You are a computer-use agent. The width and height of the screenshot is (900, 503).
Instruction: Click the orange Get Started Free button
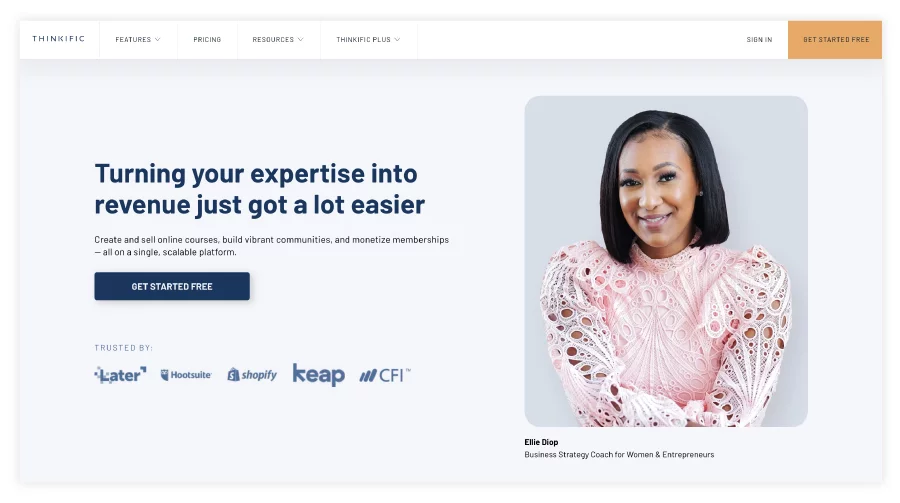(835, 40)
